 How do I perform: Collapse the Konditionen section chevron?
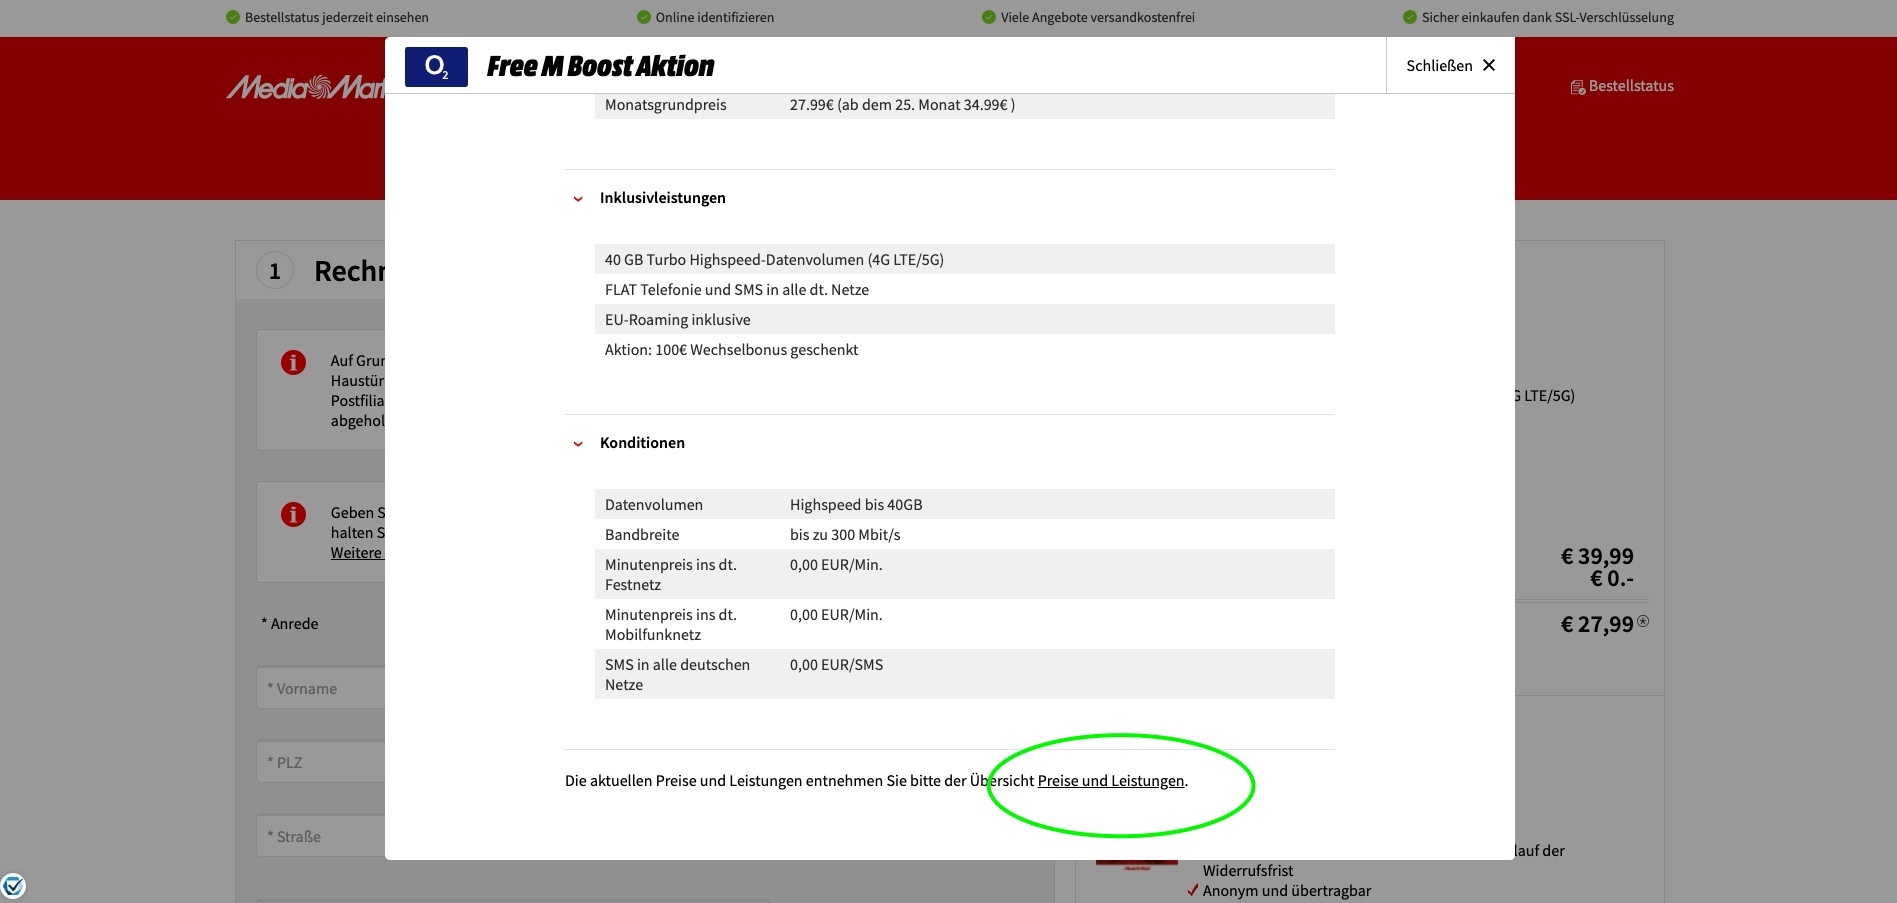[x=578, y=444]
